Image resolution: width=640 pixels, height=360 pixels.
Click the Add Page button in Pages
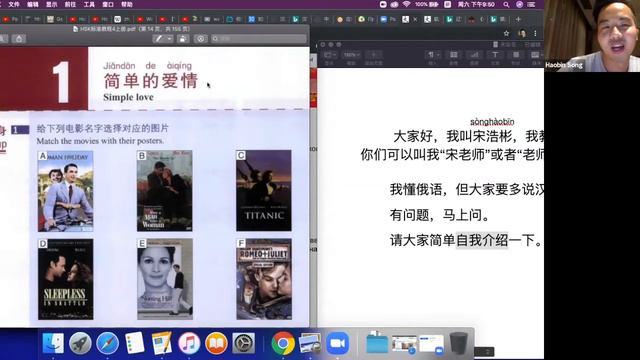point(373,55)
